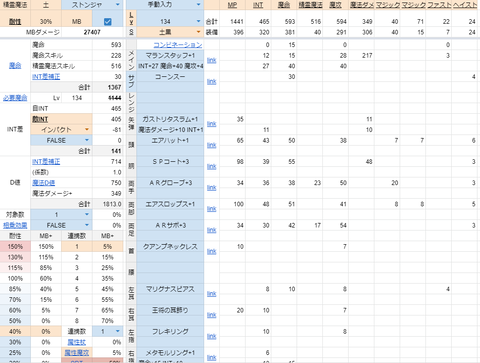Select the ARグローブ+3 hands cell

pos(170,183)
